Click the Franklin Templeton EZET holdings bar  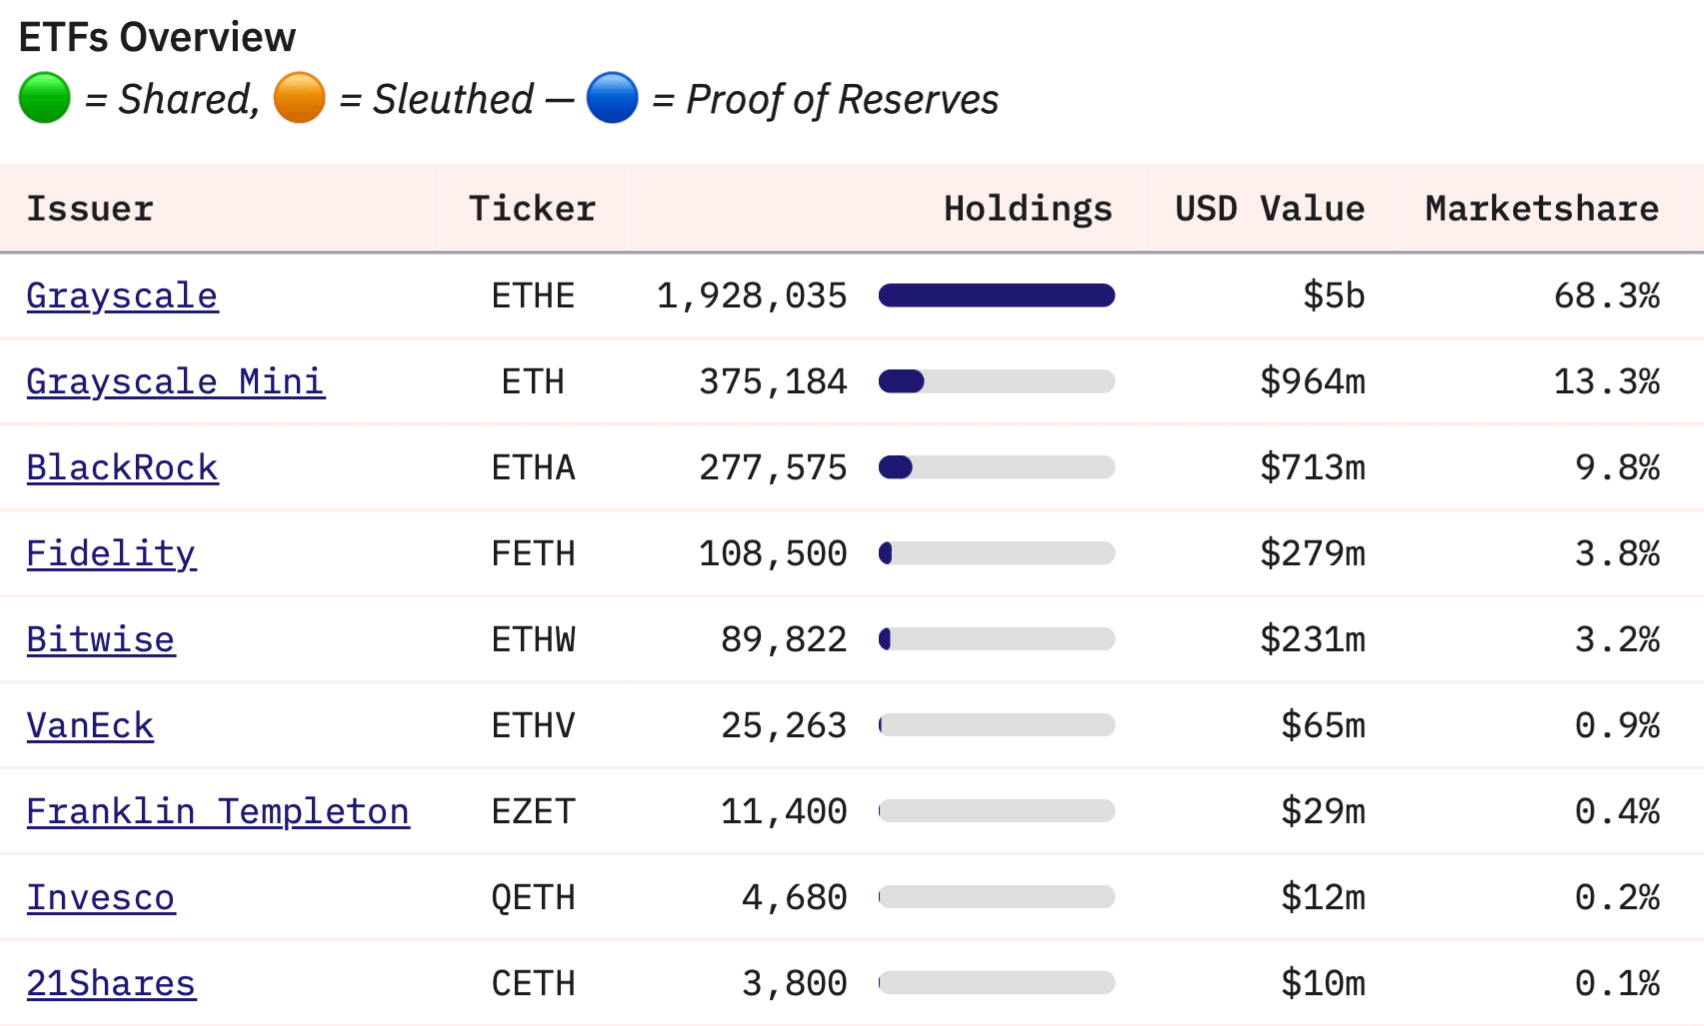[997, 811]
